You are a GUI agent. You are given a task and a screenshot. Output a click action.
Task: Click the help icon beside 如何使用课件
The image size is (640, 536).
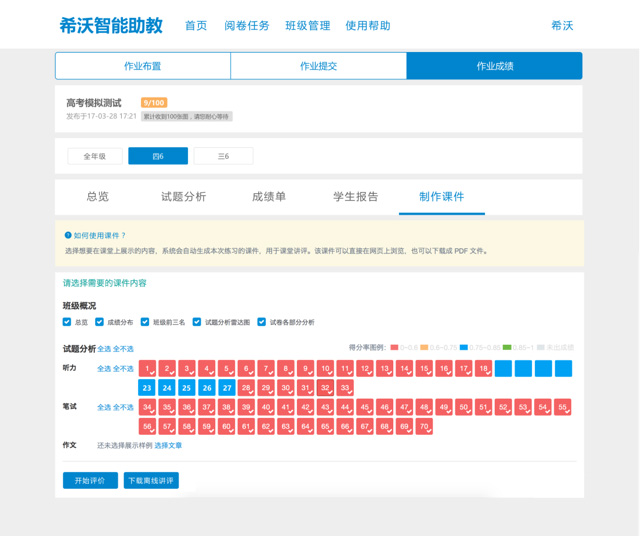tap(68, 236)
